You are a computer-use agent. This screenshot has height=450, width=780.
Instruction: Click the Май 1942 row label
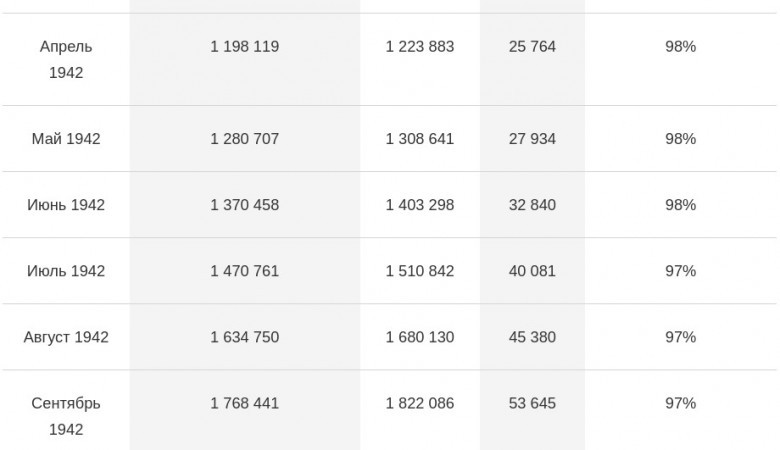tap(66, 139)
